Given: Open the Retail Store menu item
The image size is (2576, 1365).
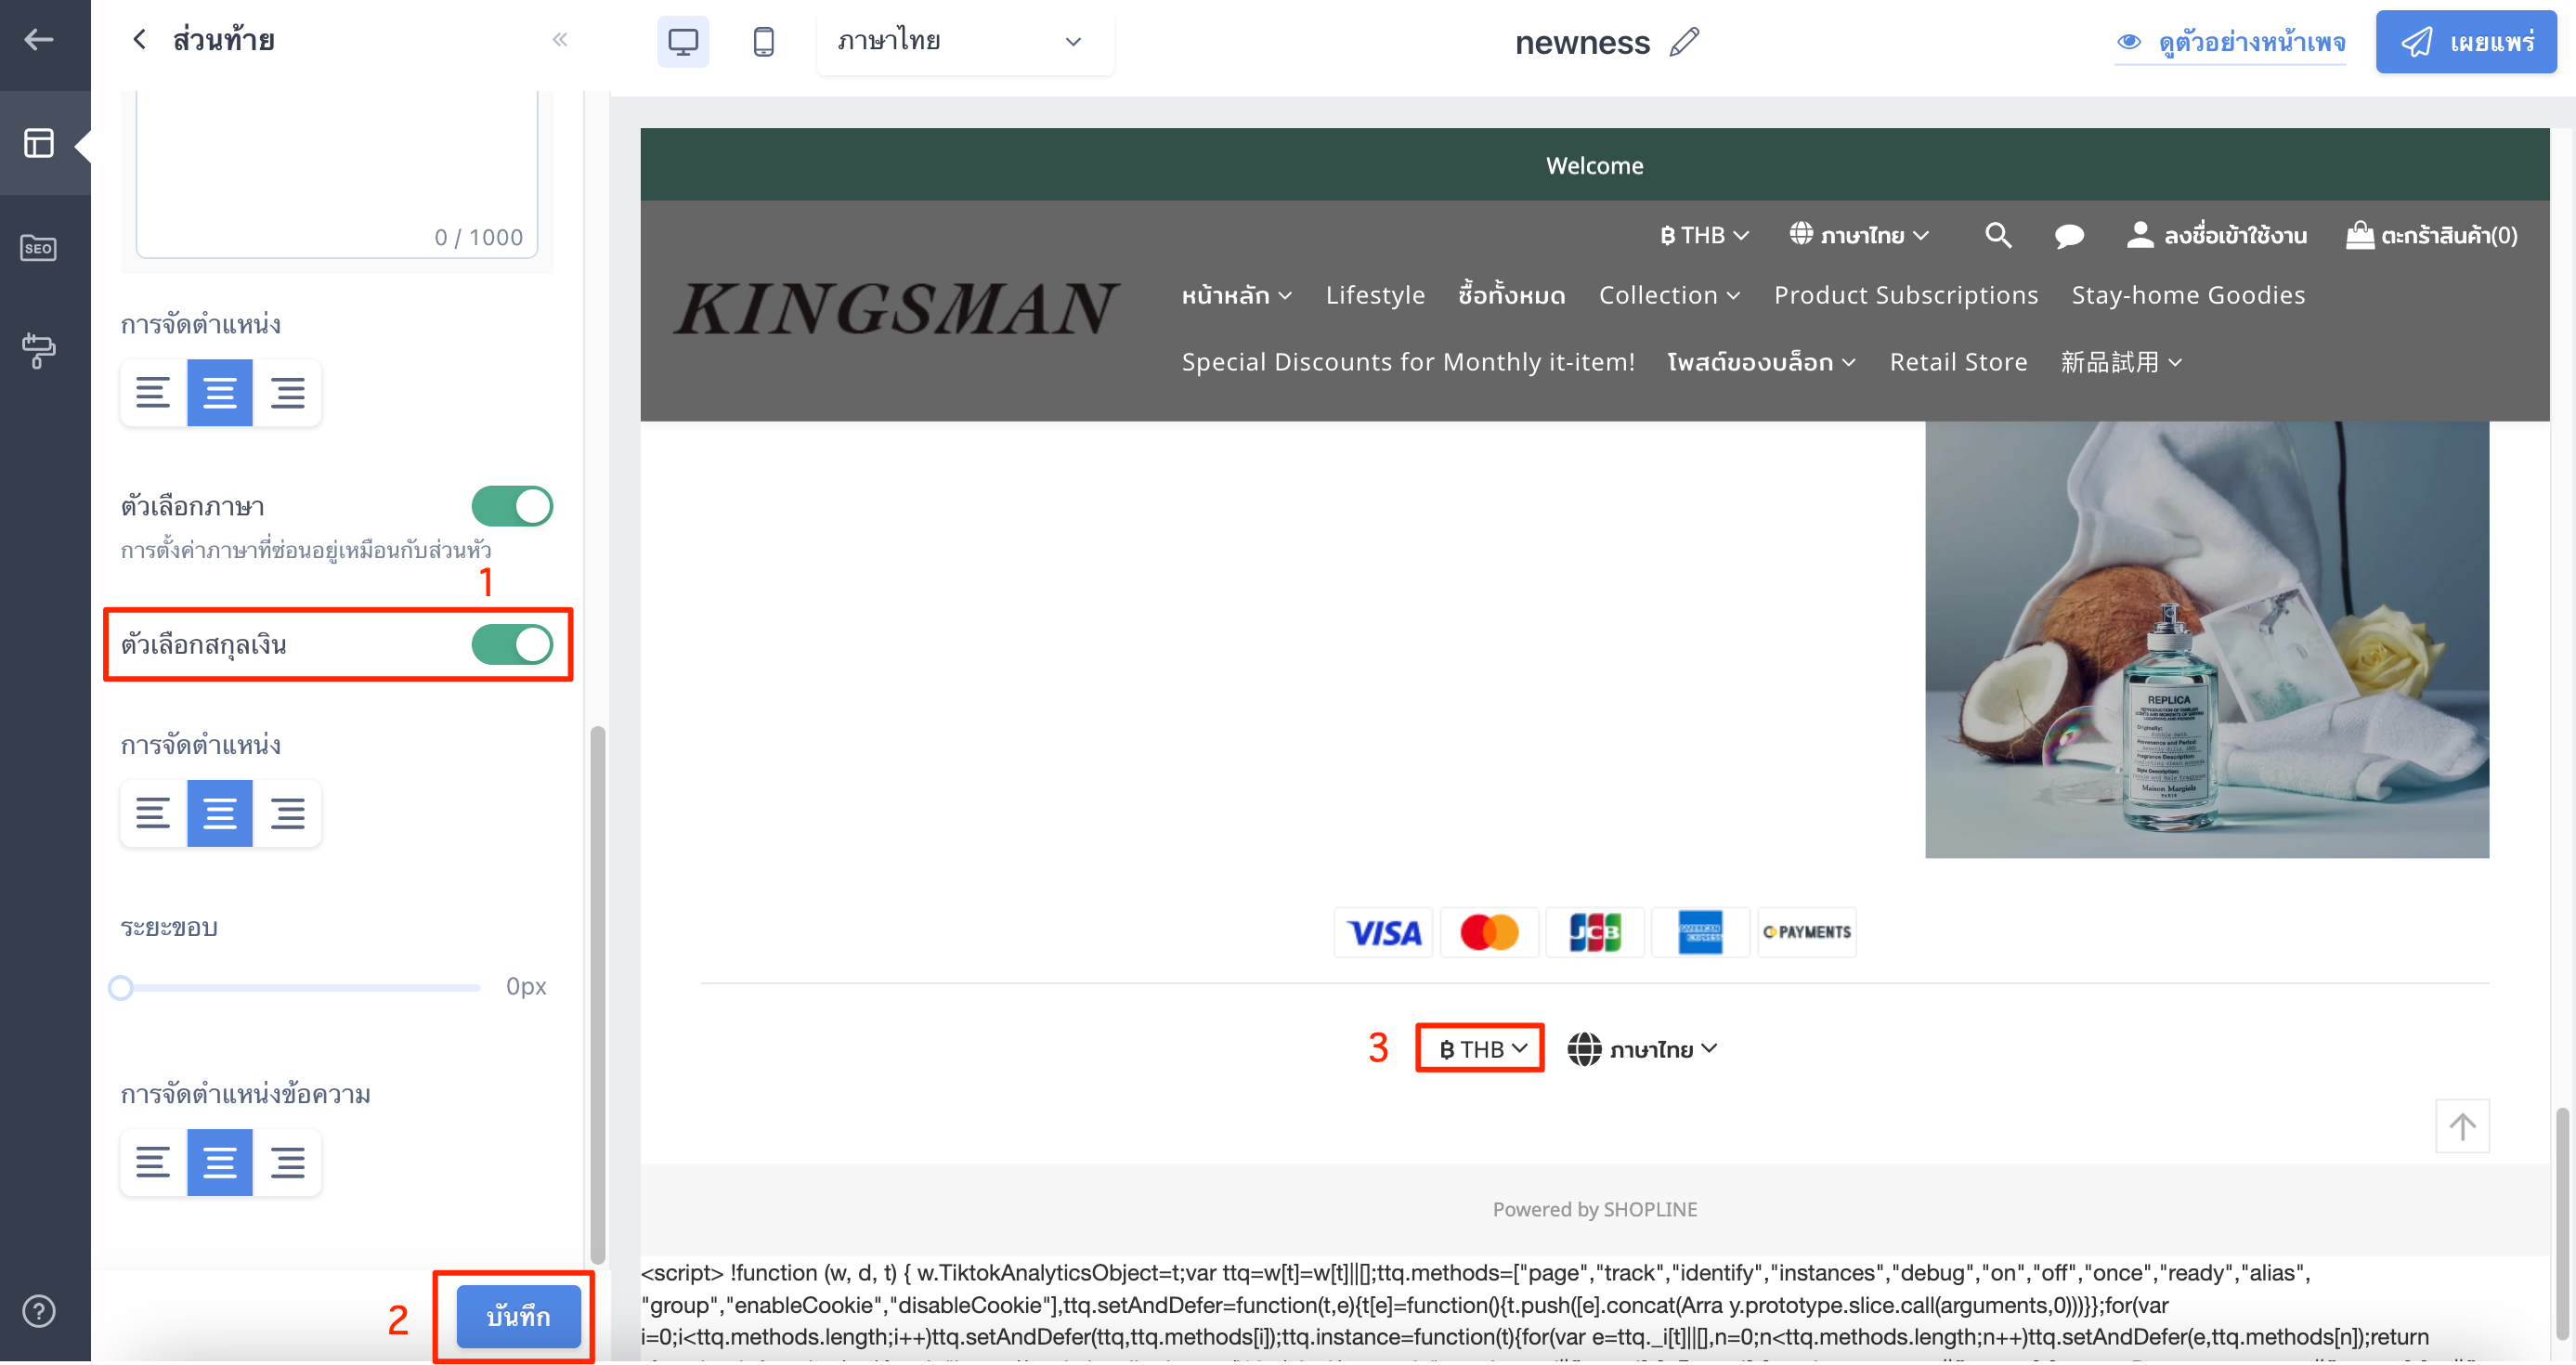Looking at the screenshot, I should (1958, 362).
